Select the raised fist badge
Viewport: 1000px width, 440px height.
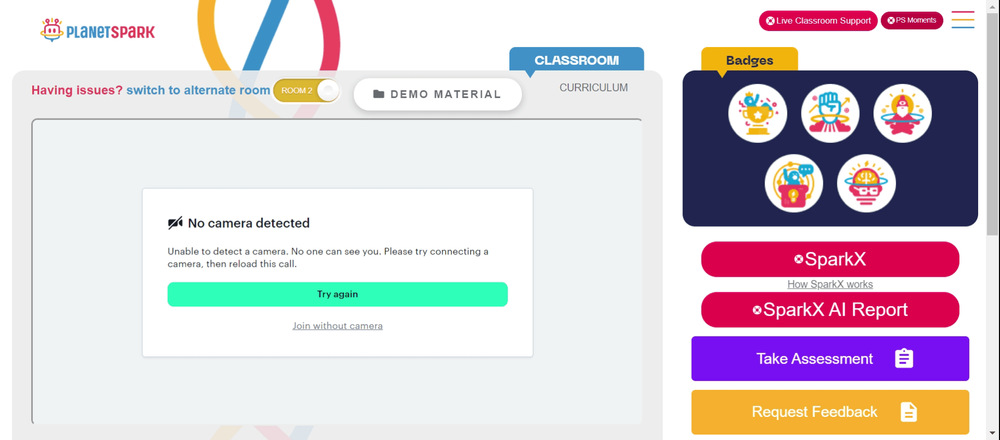click(x=830, y=114)
